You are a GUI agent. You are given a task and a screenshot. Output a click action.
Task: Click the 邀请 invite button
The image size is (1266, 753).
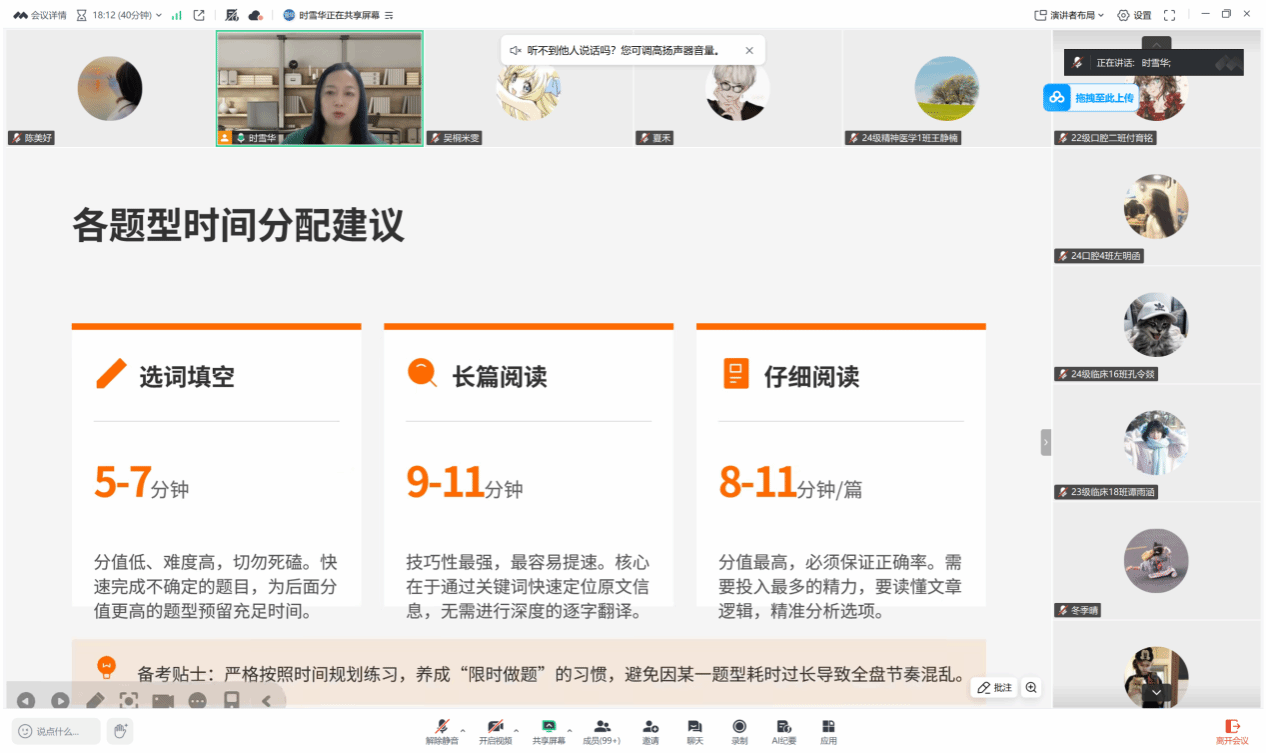[651, 732]
